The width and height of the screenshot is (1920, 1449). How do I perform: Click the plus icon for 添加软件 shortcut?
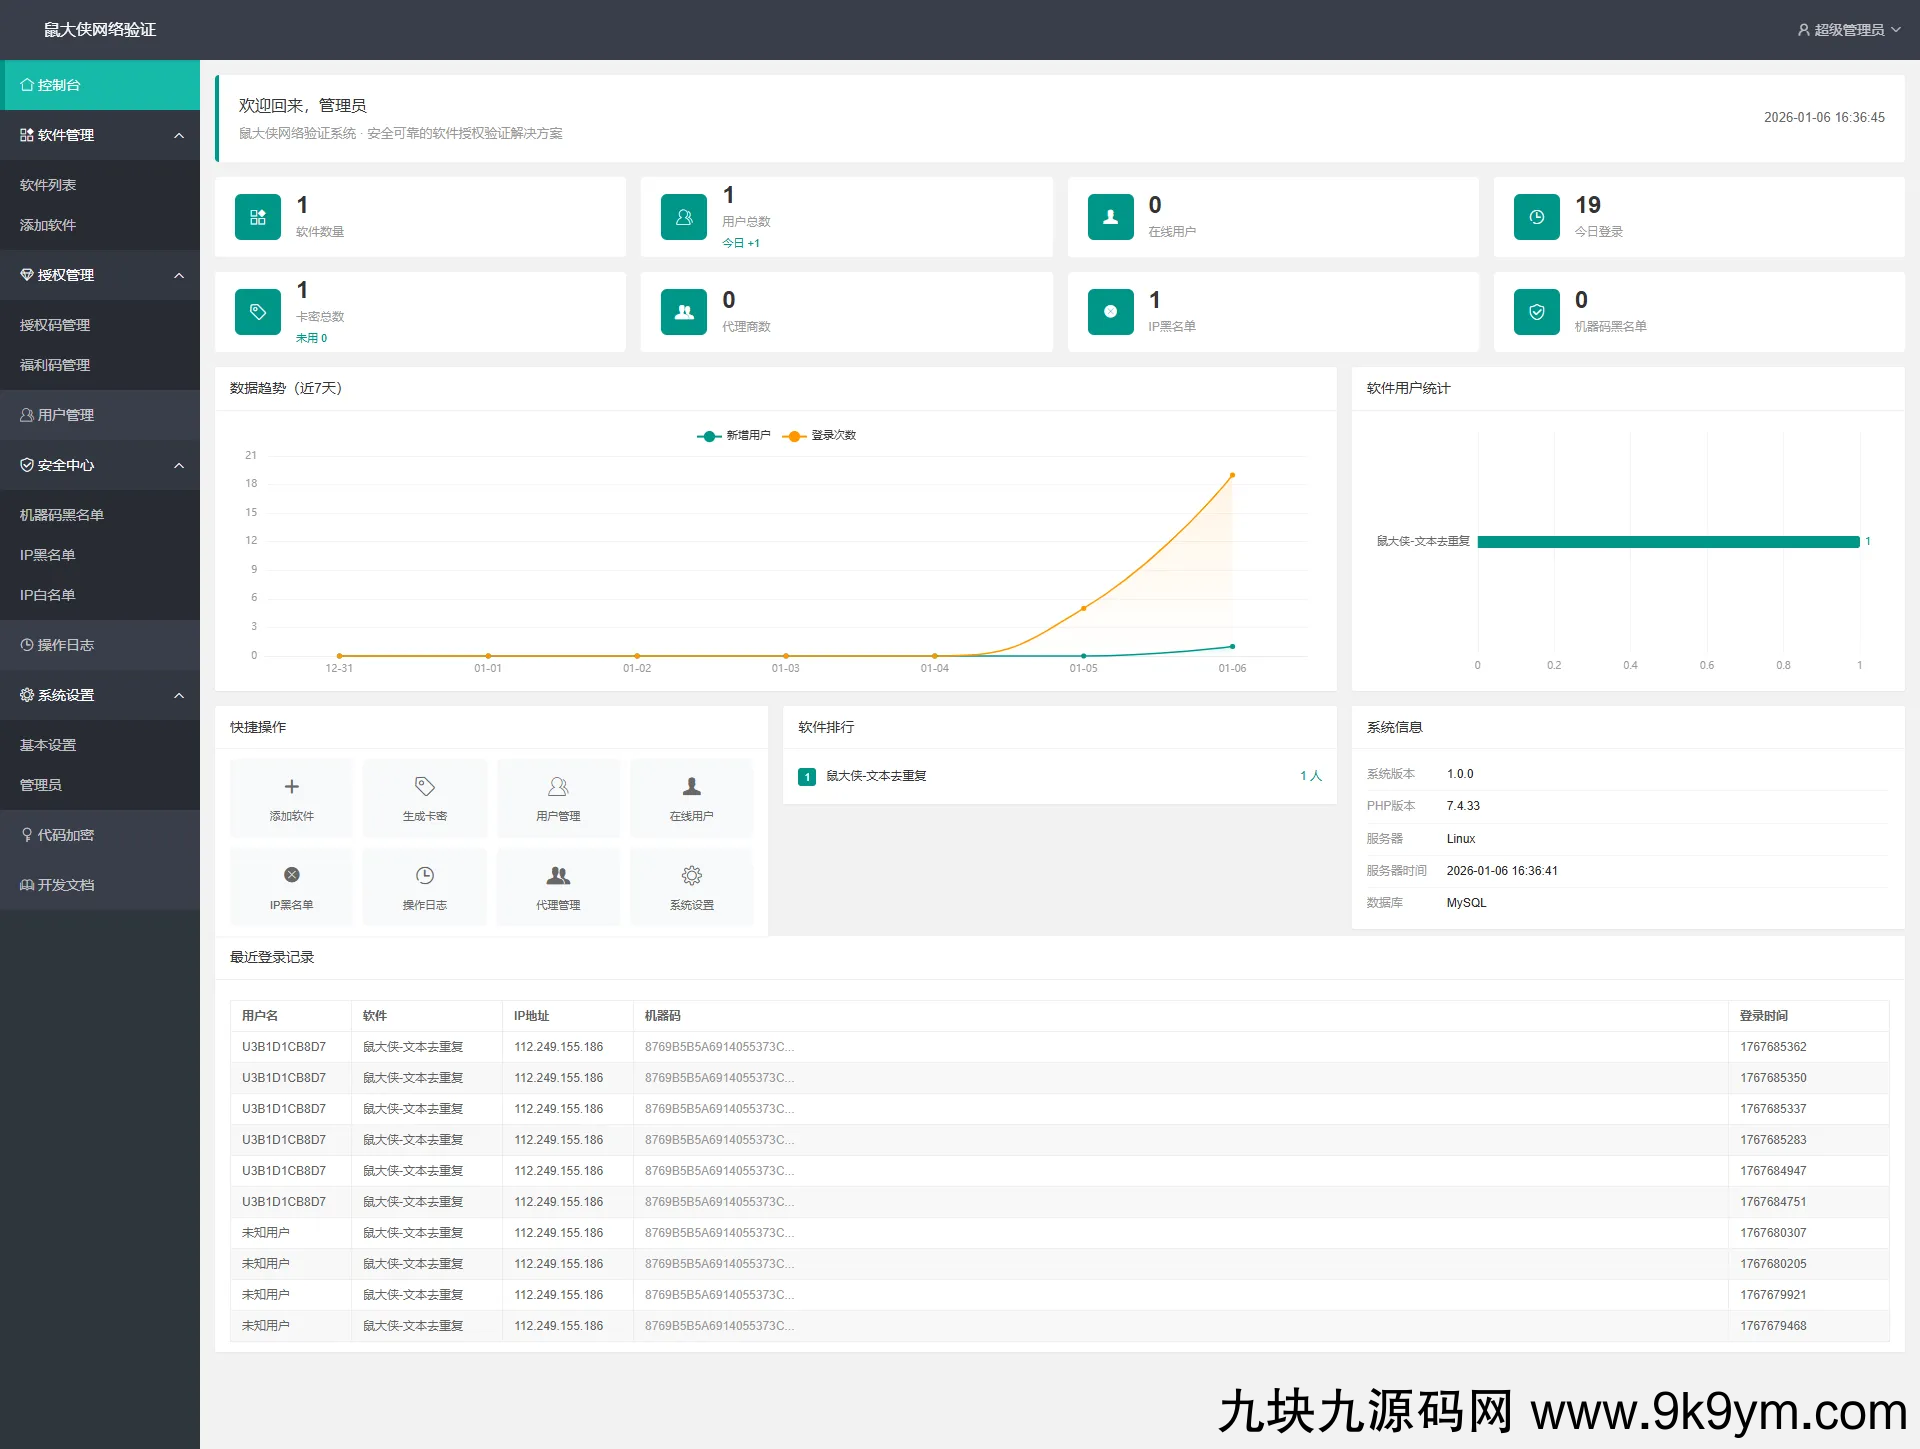tap(291, 787)
